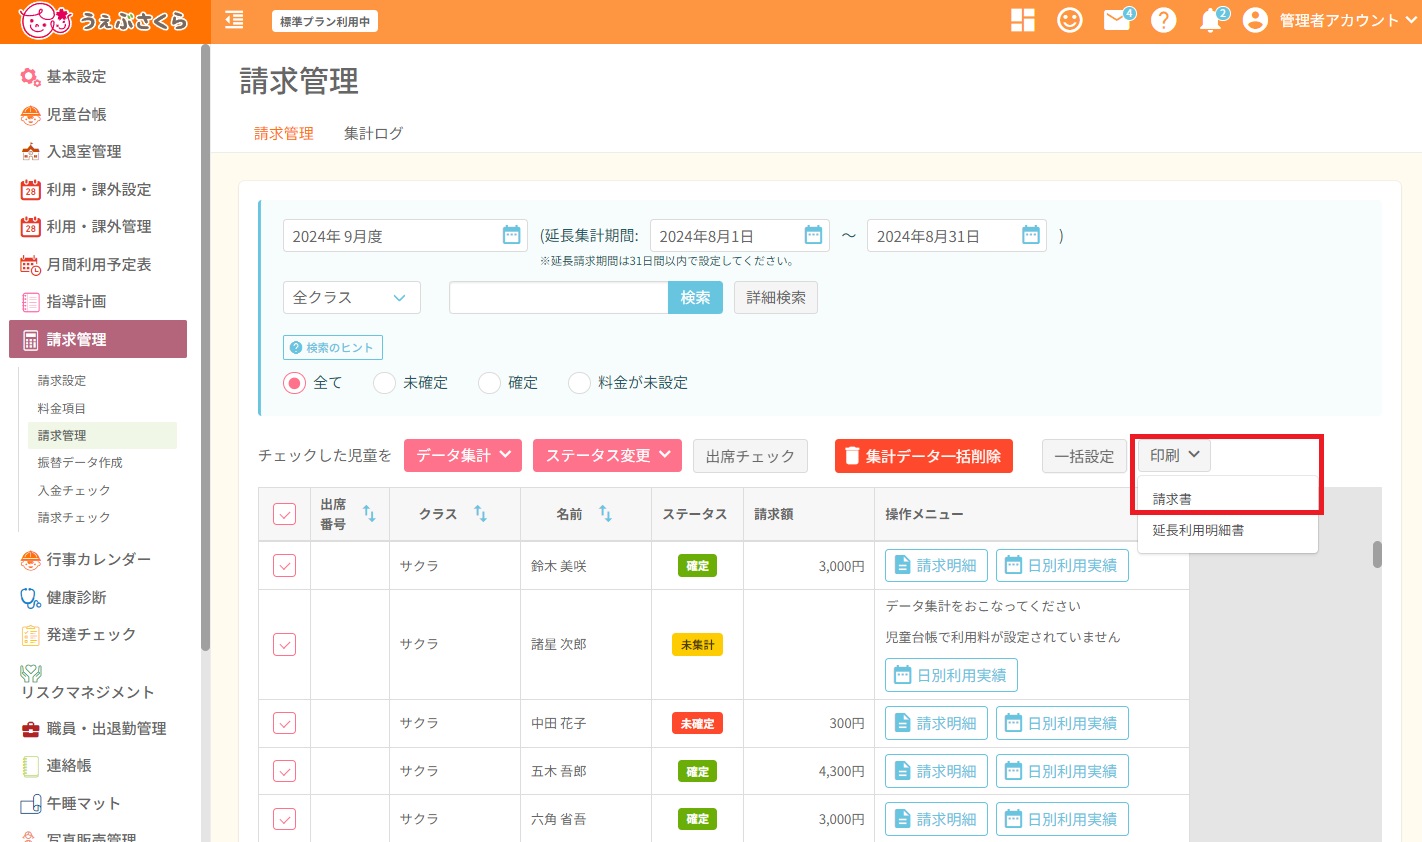Click the smiley face icon in header
The height and width of the screenshot is (842, 1422).
click(x=1070, y=20)
